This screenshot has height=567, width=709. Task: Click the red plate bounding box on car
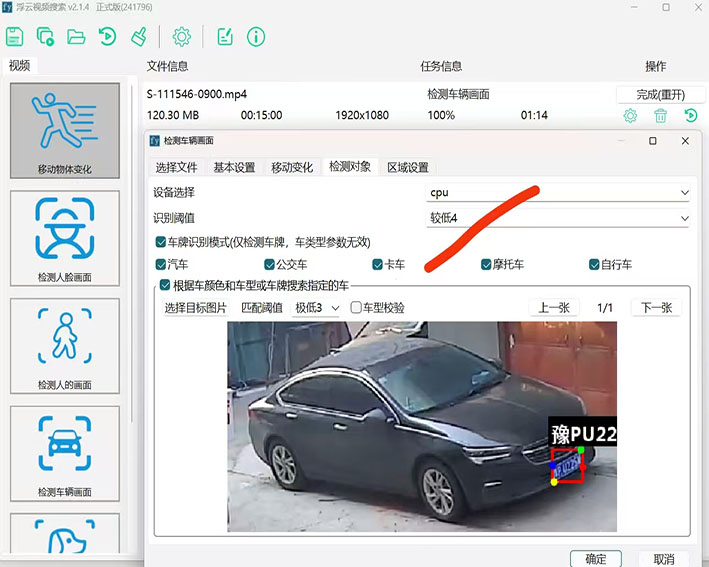click(568, 466)
